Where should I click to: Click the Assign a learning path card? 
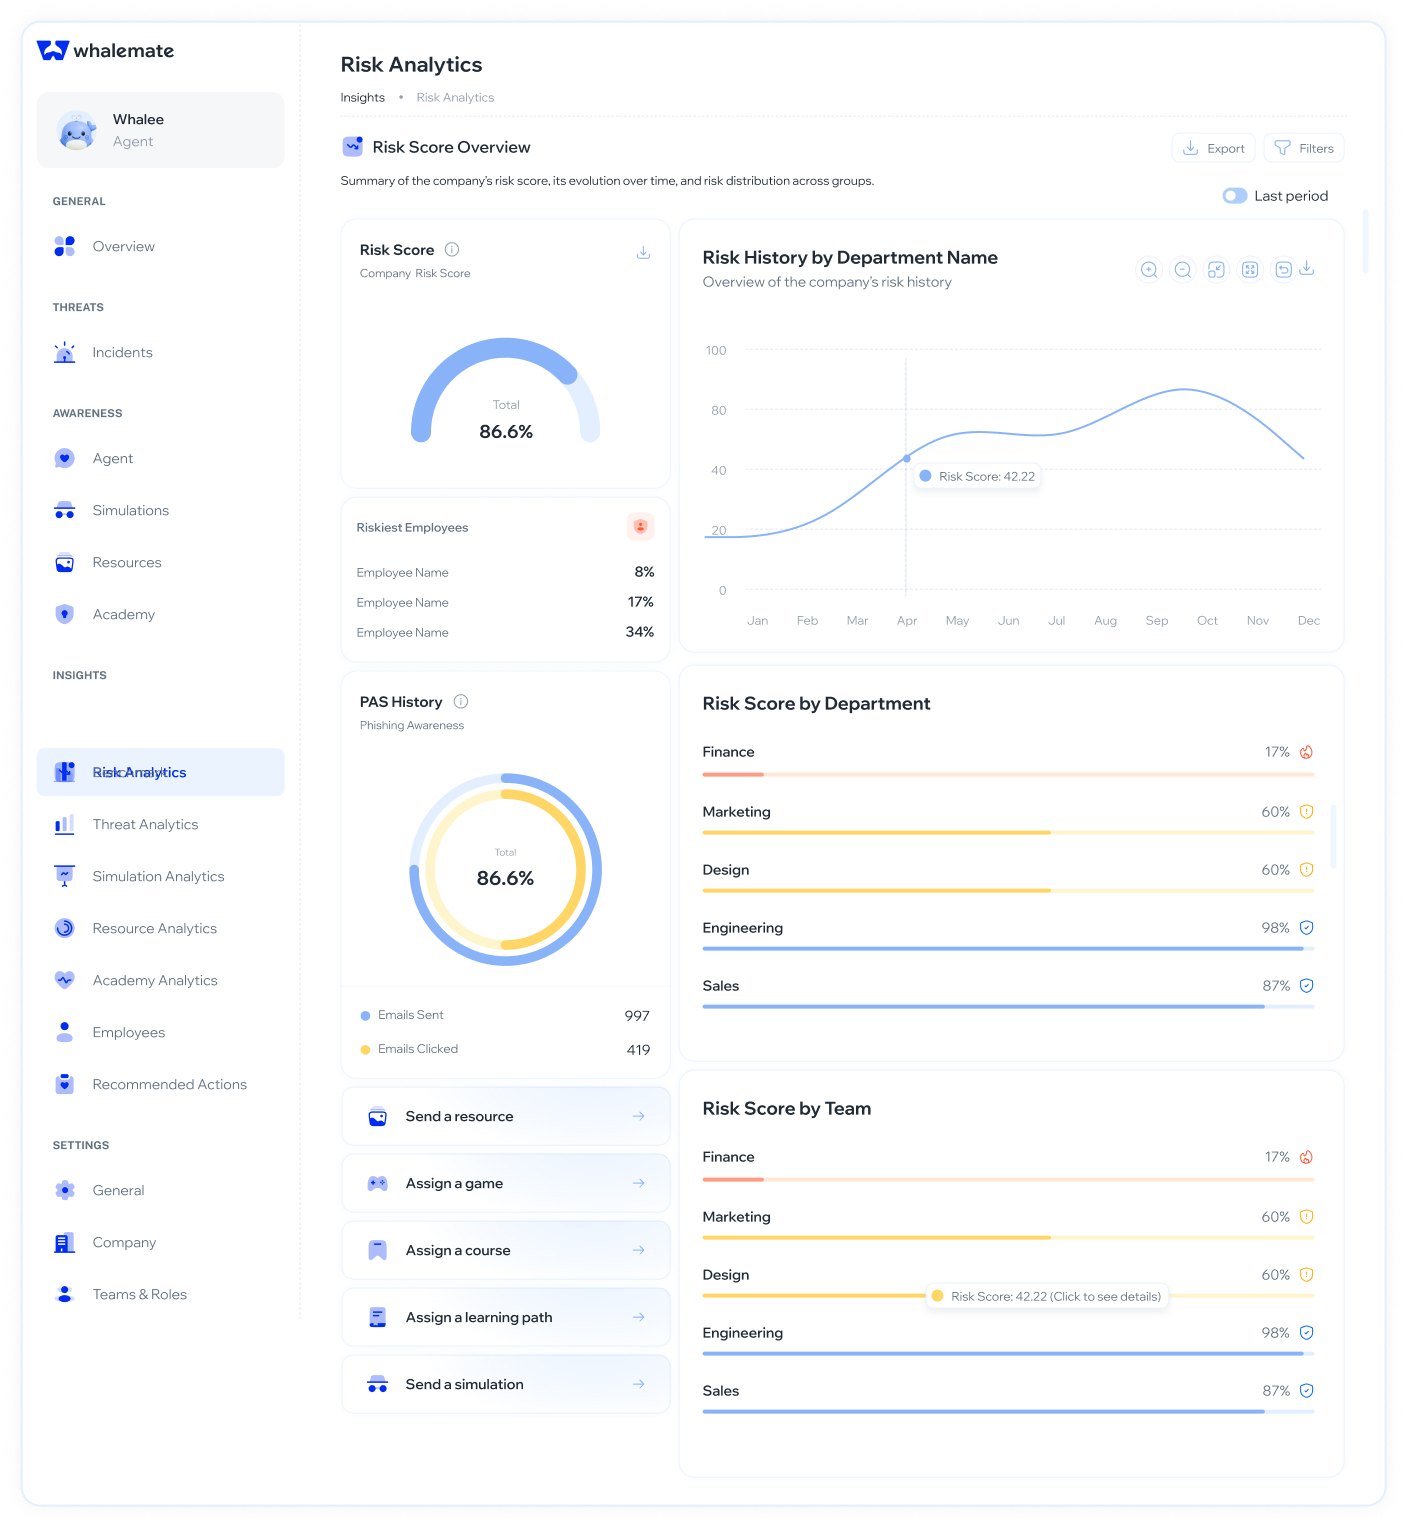(506, 1317)
